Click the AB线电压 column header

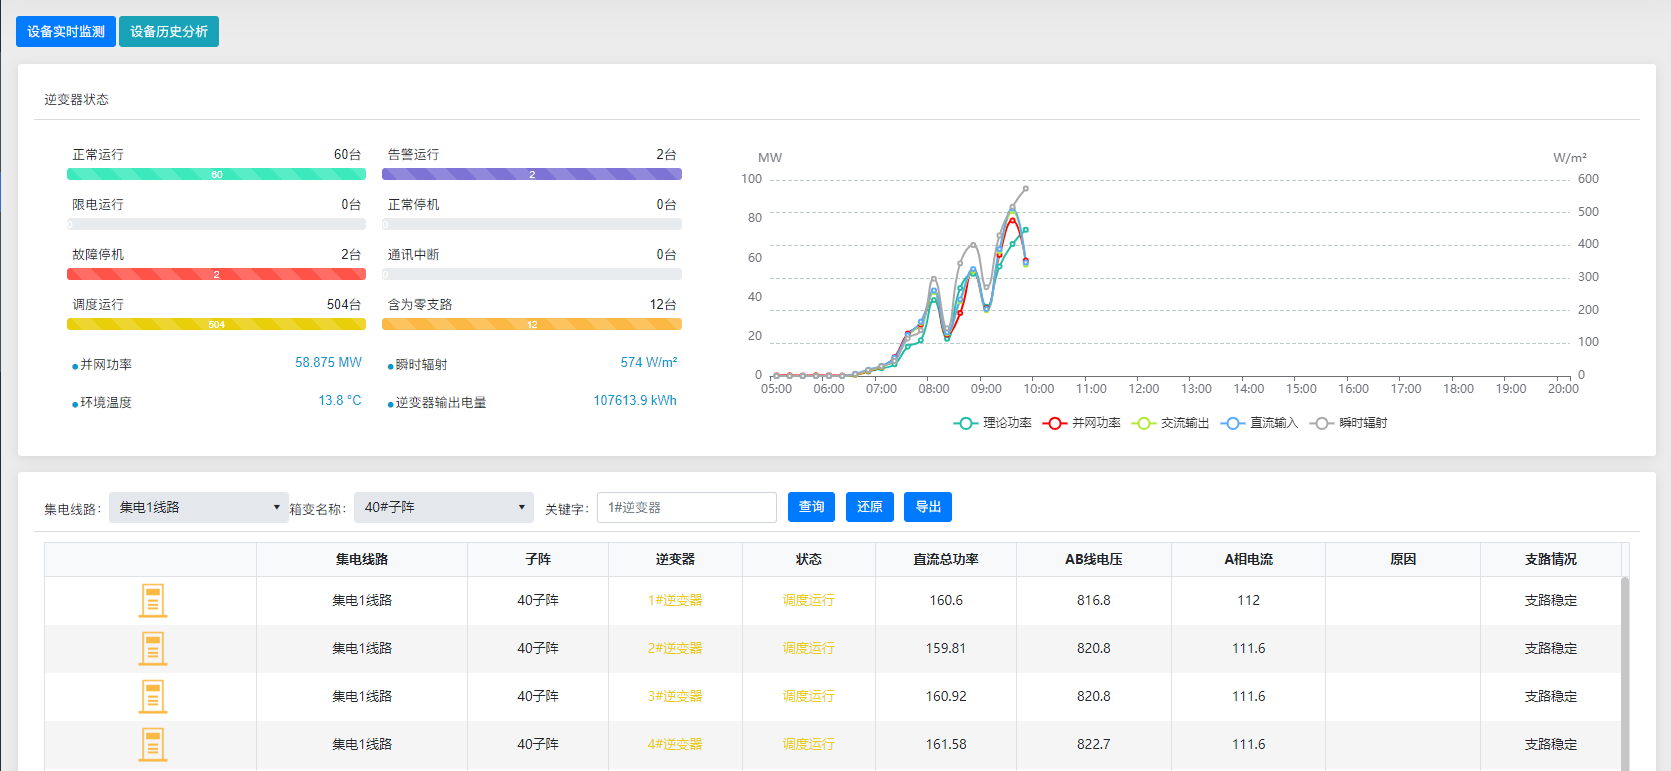1094,559
